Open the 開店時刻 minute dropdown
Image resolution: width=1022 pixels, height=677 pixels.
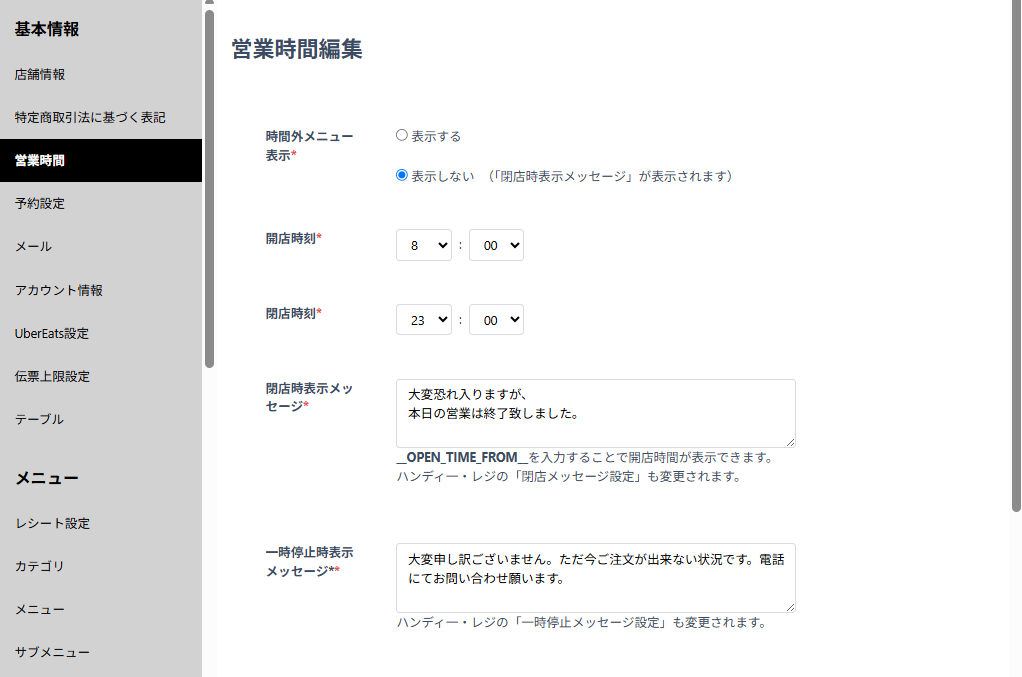pos(496,245)
